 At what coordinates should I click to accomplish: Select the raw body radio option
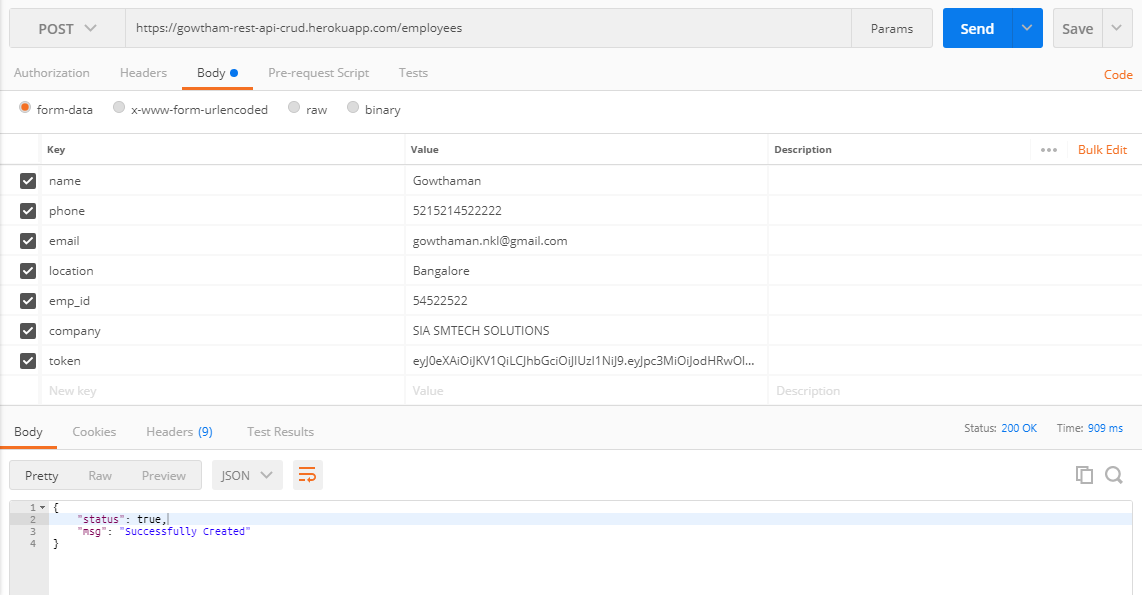pos(294,108)
